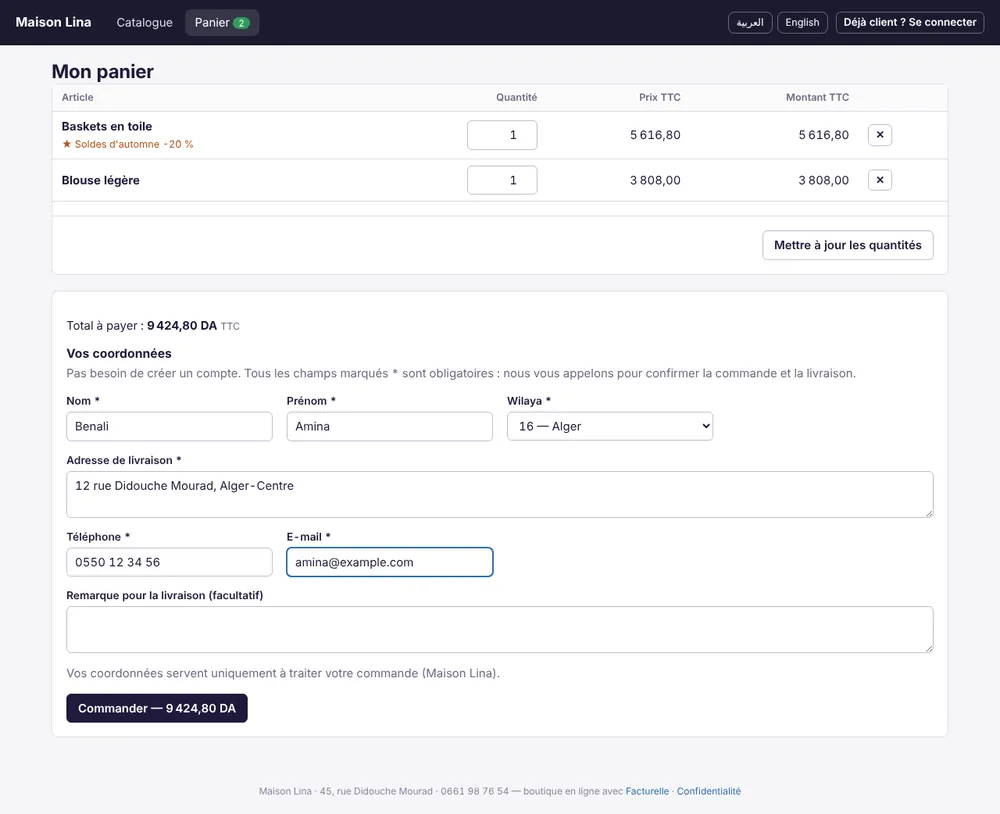Click the Mon panier heading
This screenshot has height=814, width=1000.
tap(103, 71)
